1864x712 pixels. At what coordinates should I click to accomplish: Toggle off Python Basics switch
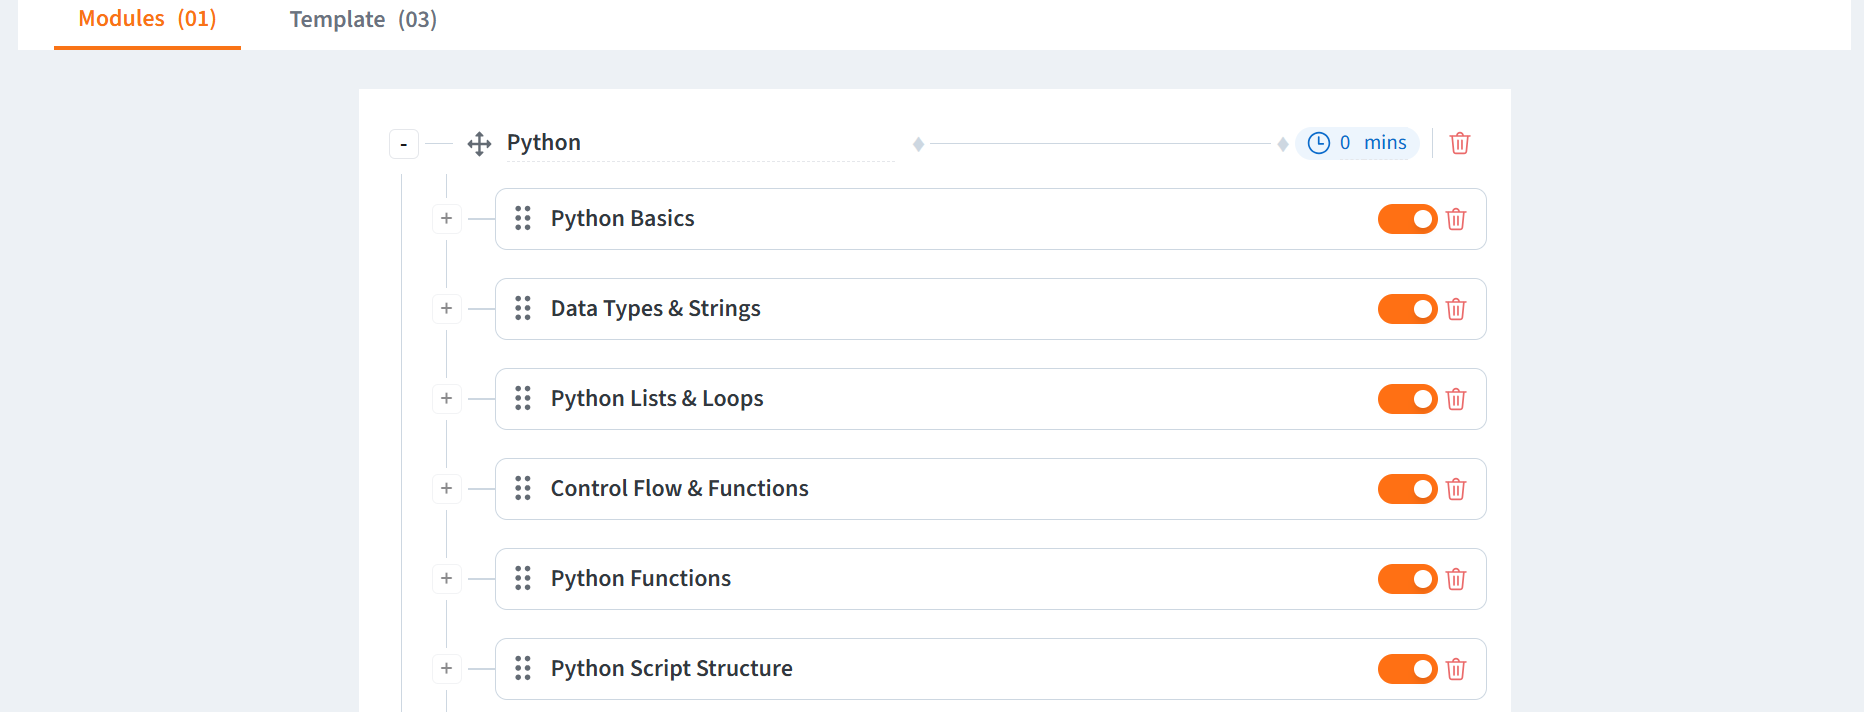[1407, 219]
